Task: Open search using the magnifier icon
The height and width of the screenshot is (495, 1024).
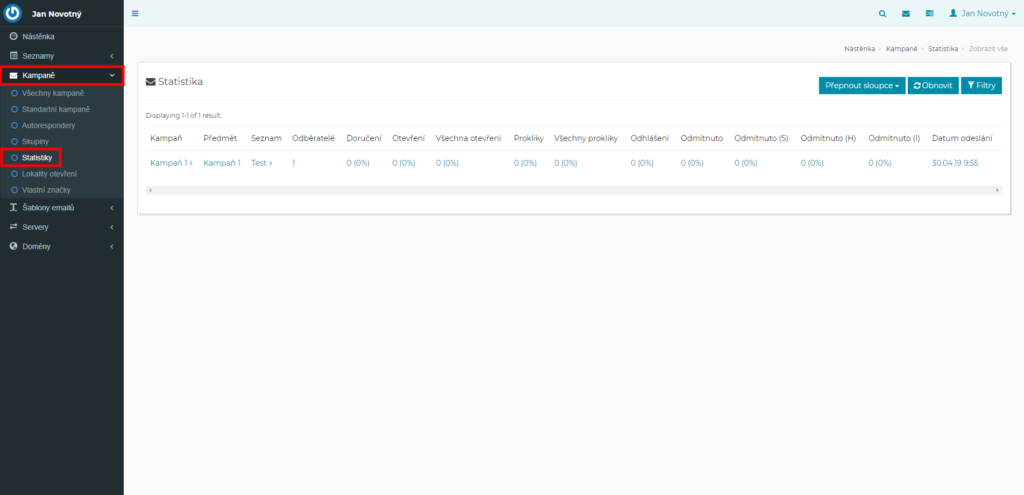Action: coord(882,13)
